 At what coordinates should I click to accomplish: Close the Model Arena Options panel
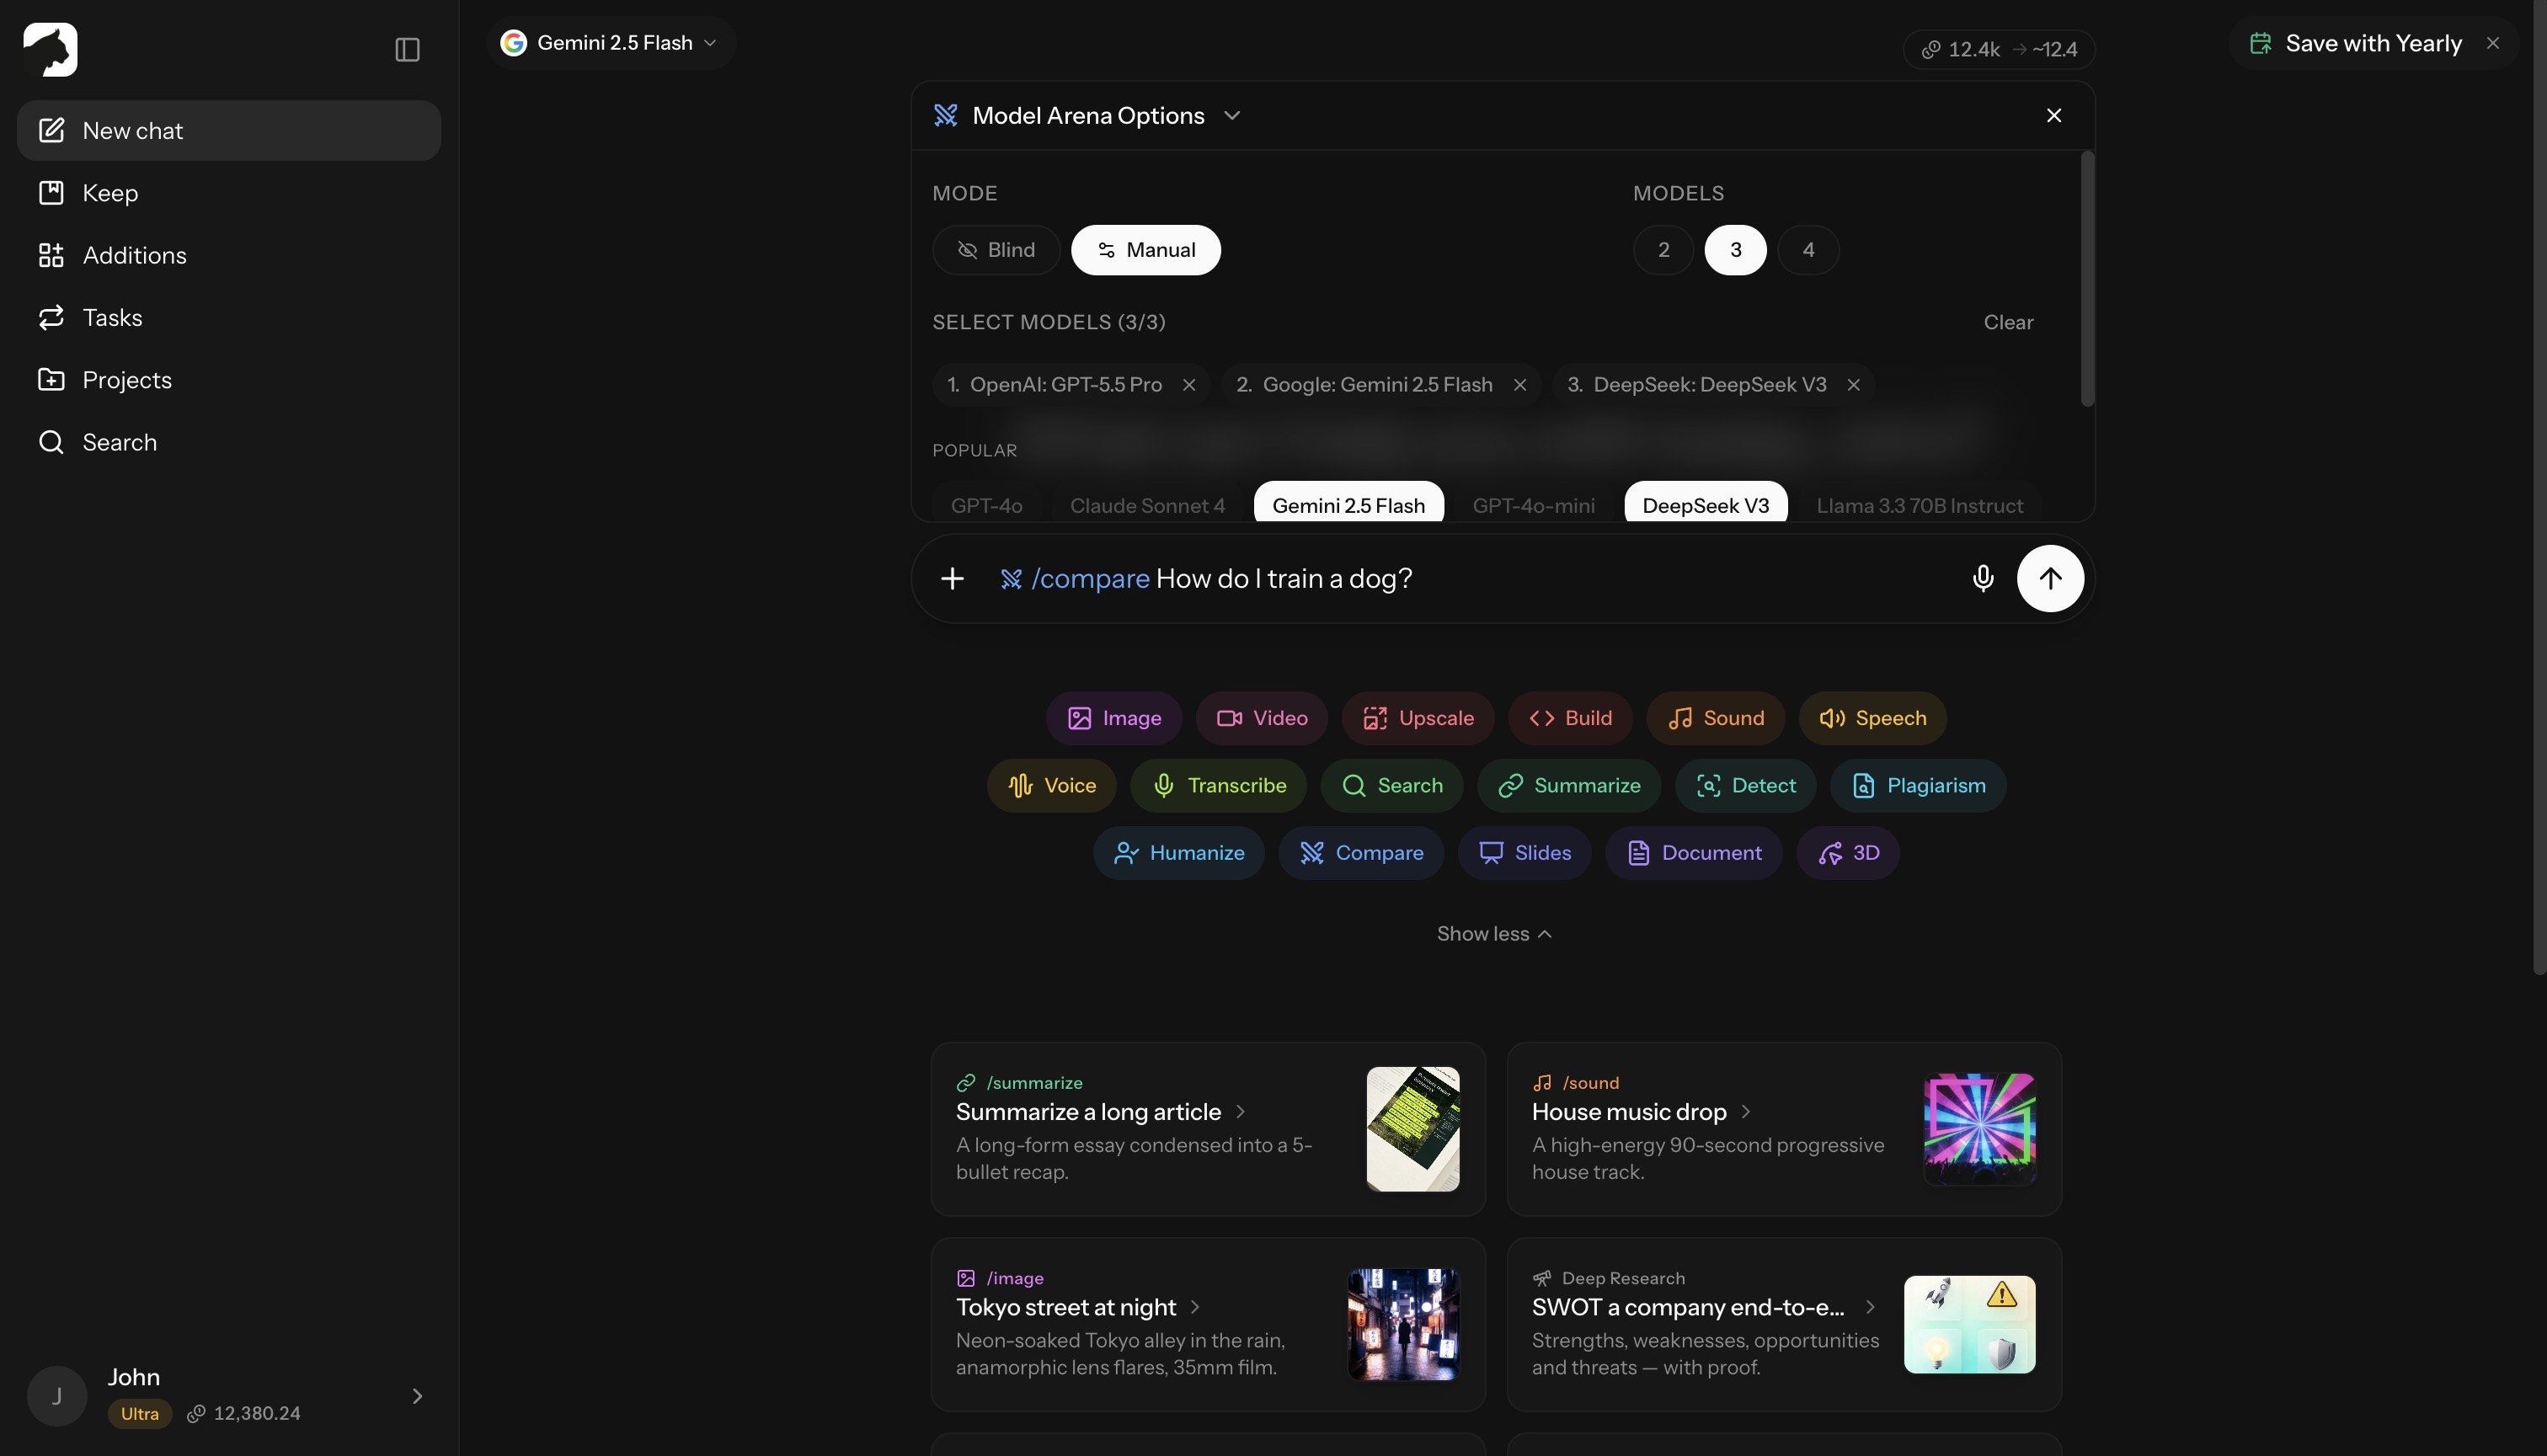[2054, 115]
